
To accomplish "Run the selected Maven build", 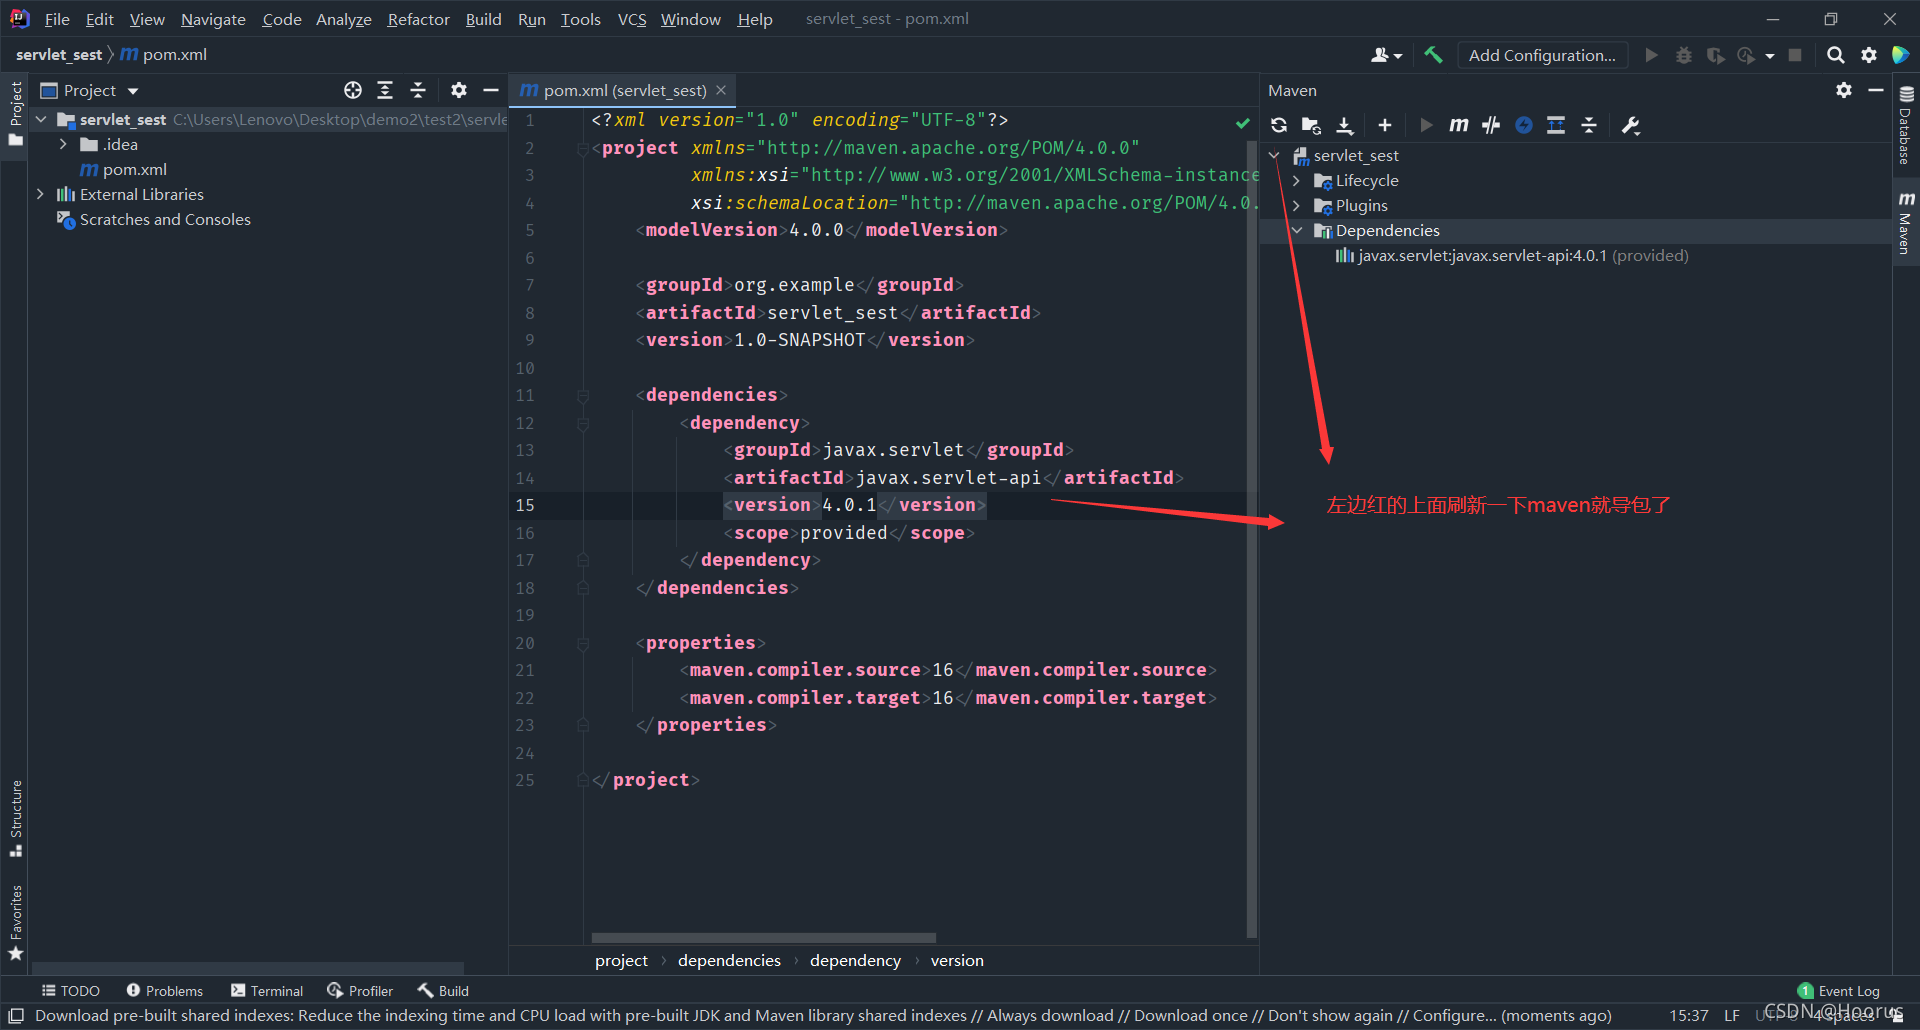I will click(1426, 125).
